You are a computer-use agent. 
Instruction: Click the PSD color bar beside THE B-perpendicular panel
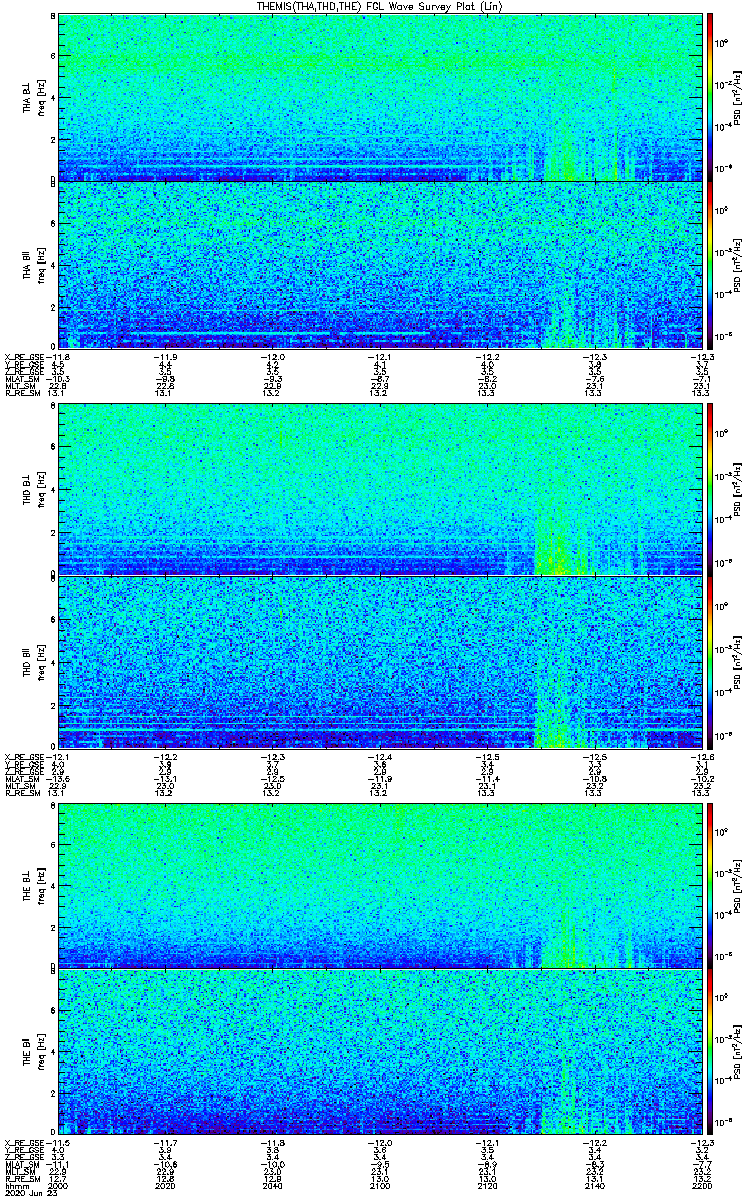click(x=711, y=885)
